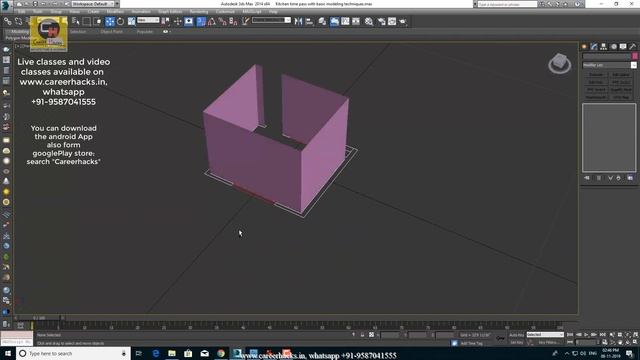Screen dimensions: 640x360
Task: Toggle Angle Snap
Action: coord(212,21)
